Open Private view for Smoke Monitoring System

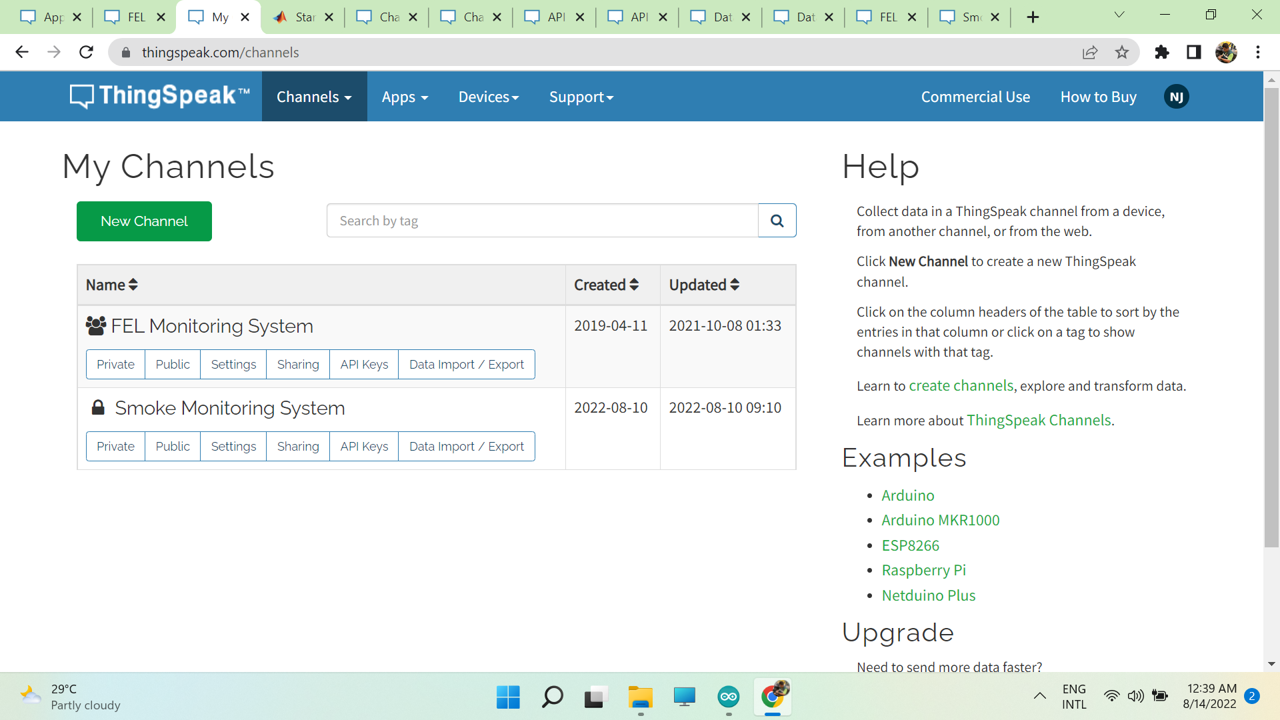pyautogui.click(x=116, y=447)
